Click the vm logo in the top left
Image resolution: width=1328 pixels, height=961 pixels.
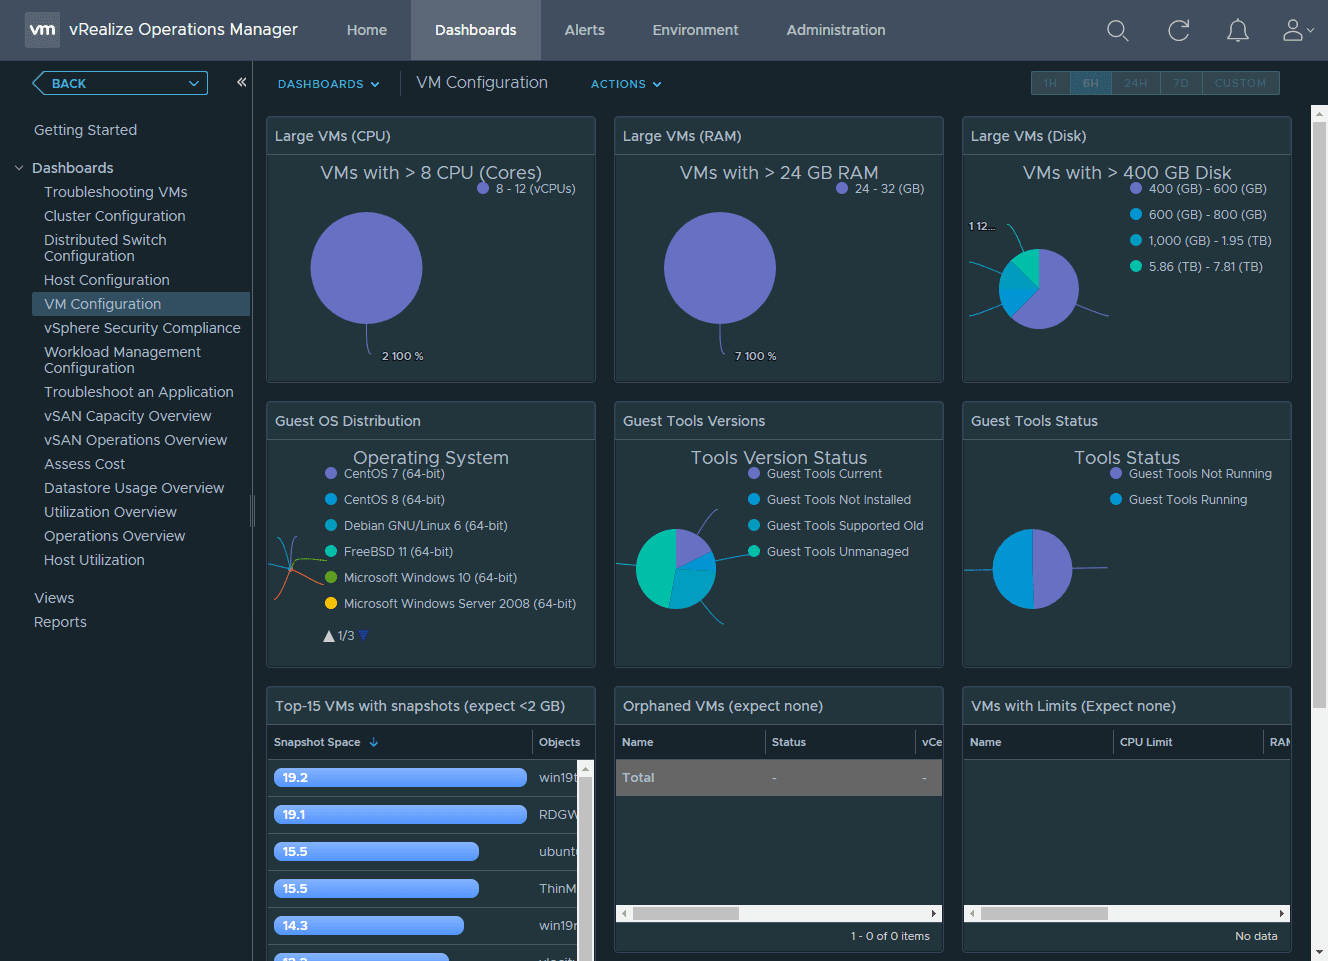pyautogui.click(x=42, y=29)
